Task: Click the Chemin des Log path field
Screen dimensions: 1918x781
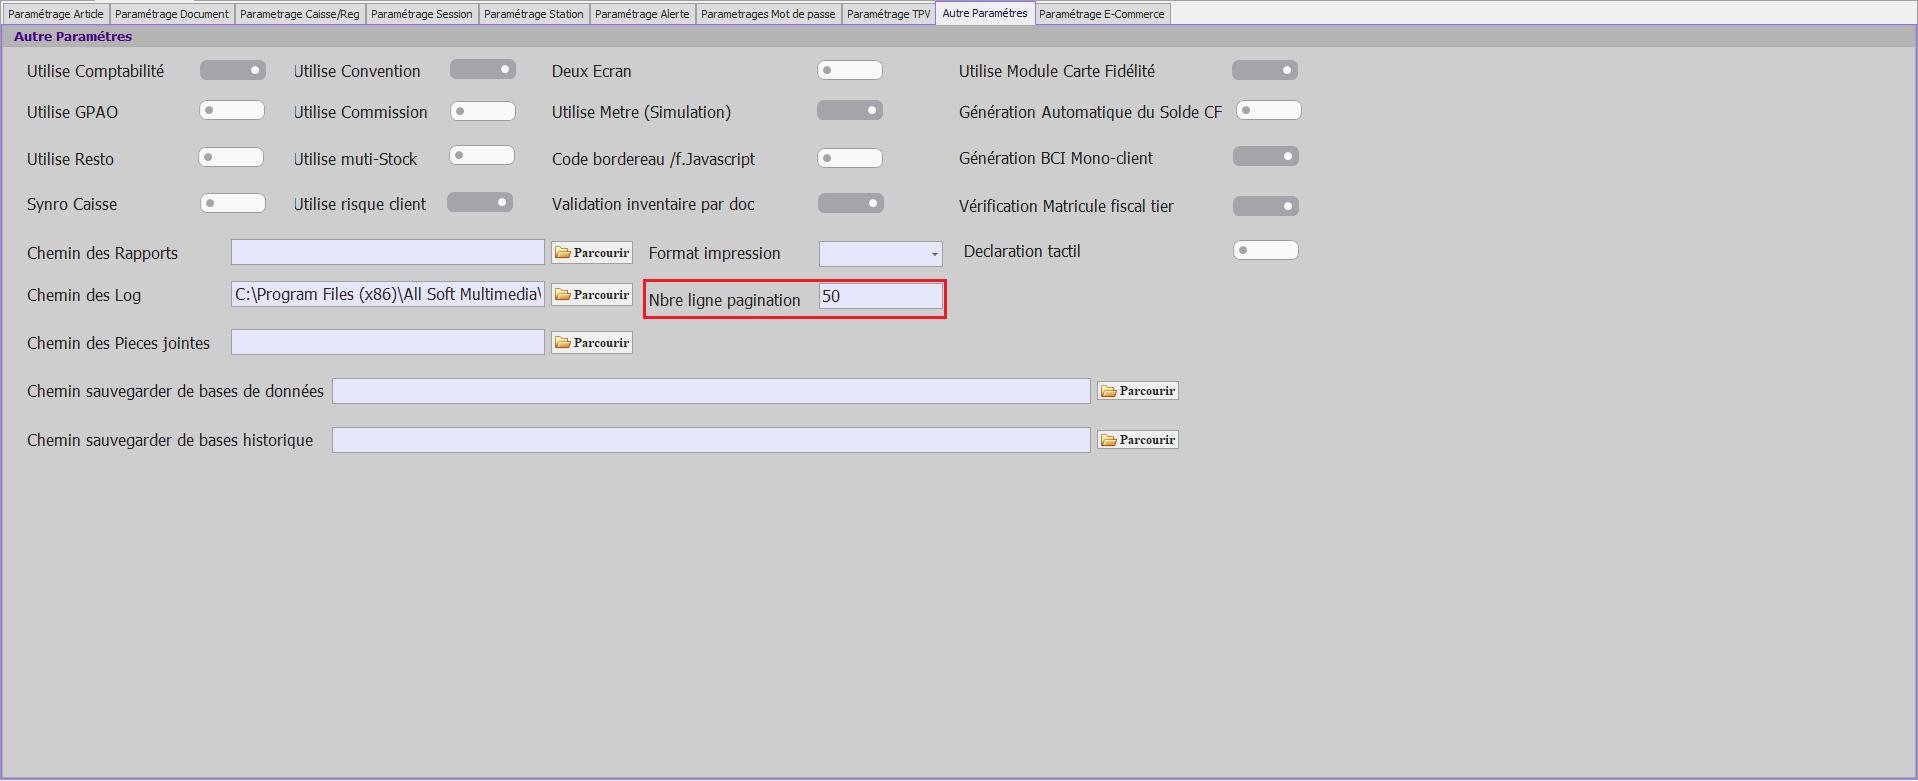Action: coord(388,294)
